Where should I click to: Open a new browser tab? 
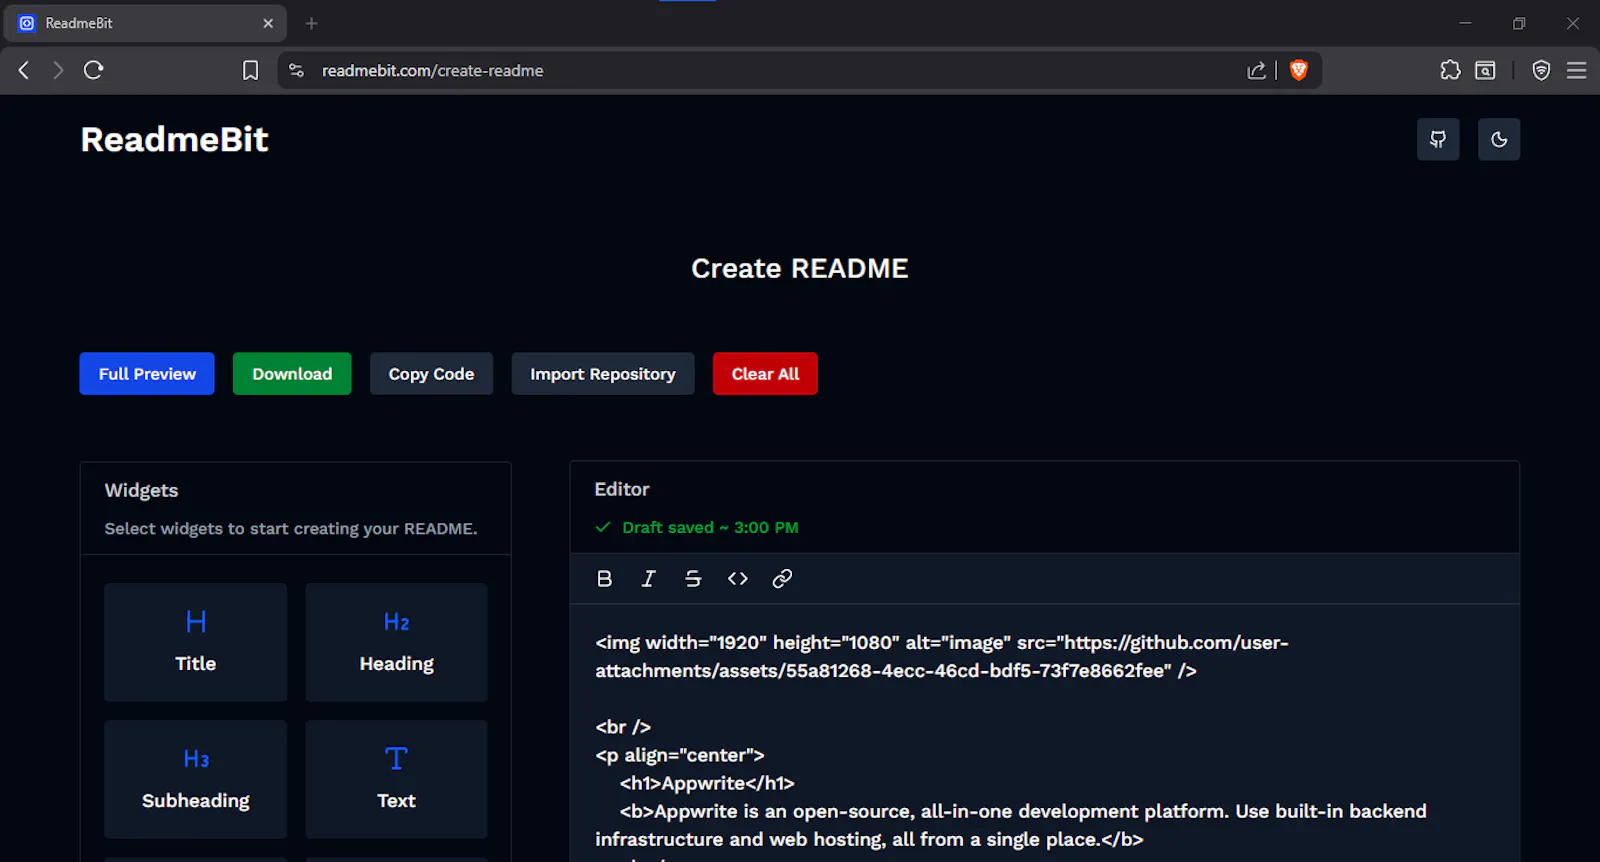tap(311, 23)
